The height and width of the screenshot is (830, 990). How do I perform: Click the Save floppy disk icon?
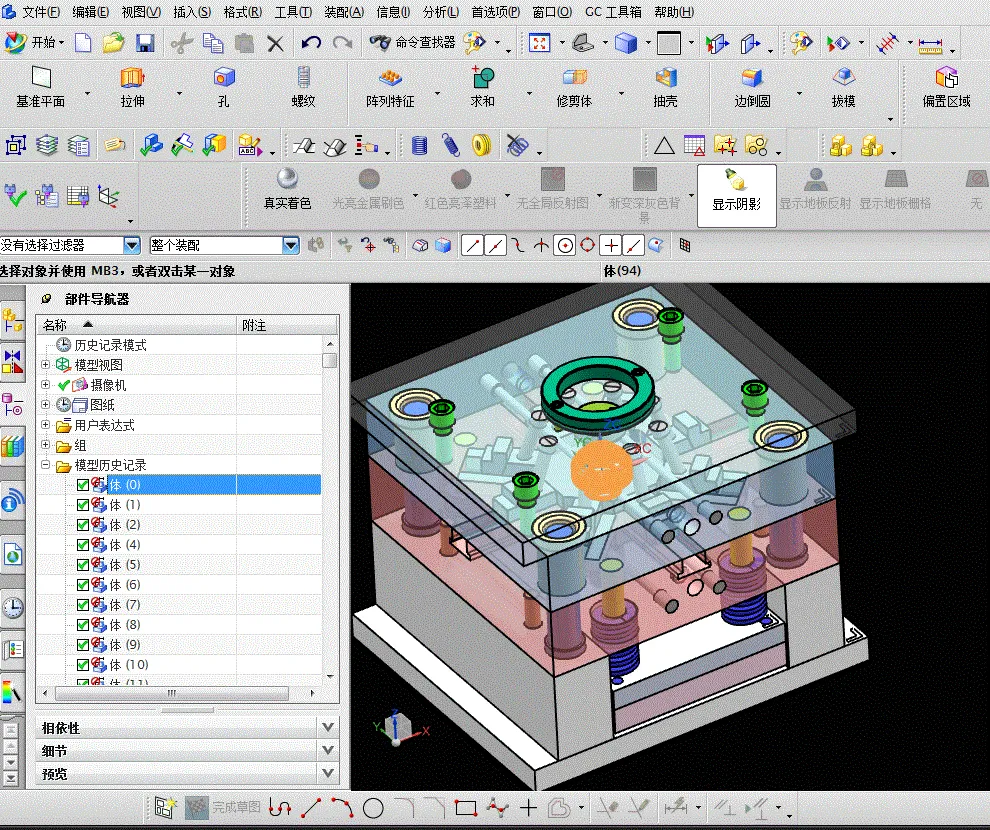click(x=145, y=43)
